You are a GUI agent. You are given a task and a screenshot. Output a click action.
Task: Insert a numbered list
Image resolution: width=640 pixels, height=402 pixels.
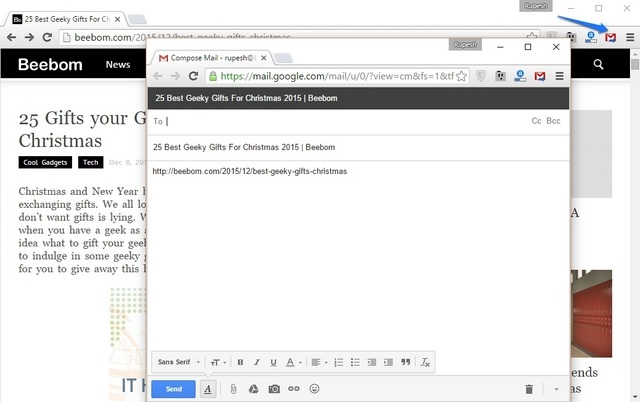338,362
